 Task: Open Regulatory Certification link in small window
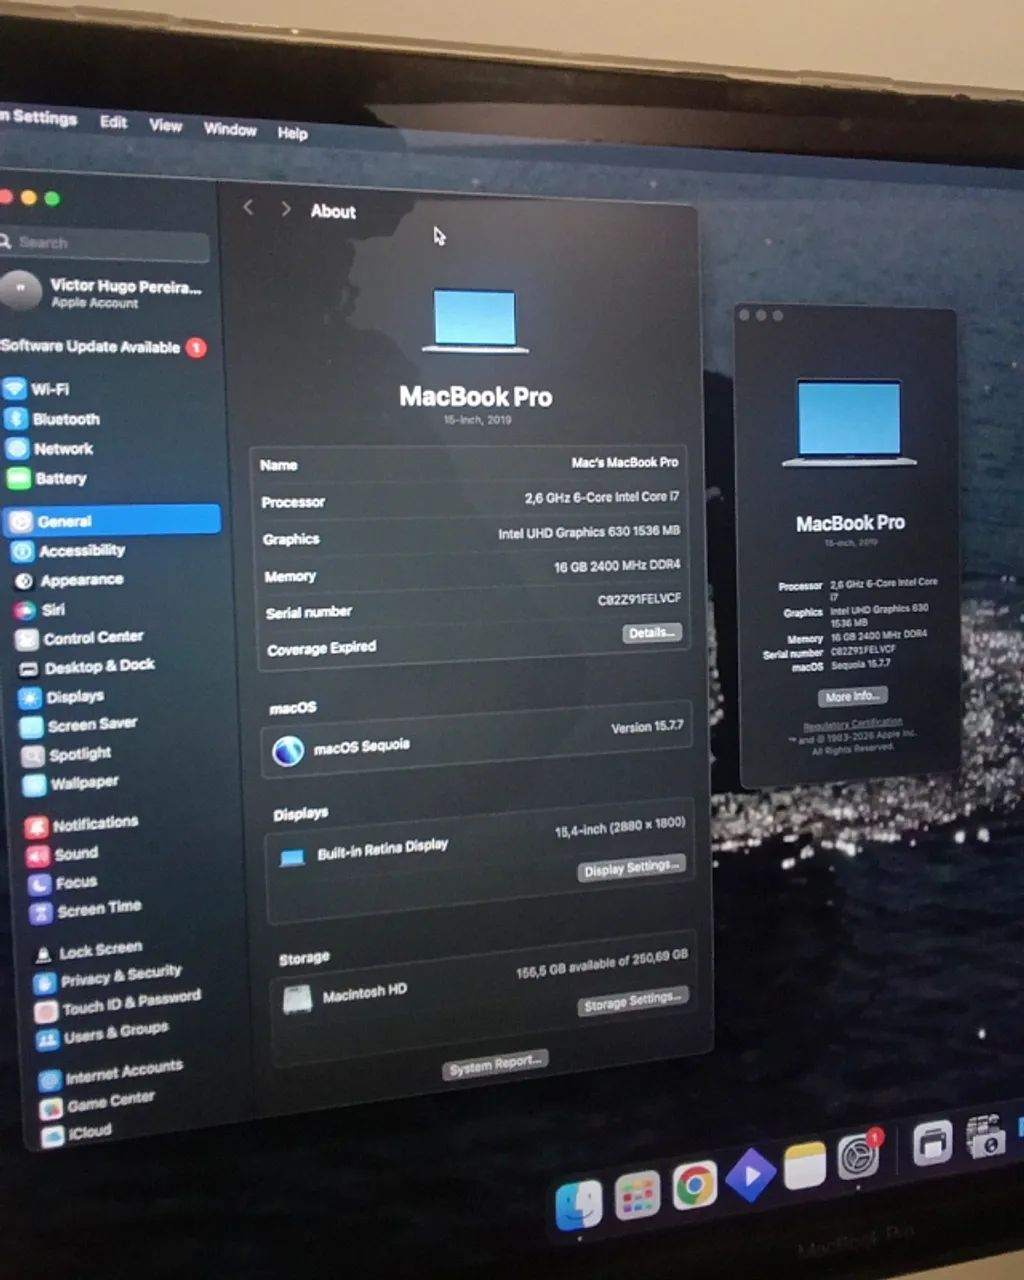(x=852, y=724)
